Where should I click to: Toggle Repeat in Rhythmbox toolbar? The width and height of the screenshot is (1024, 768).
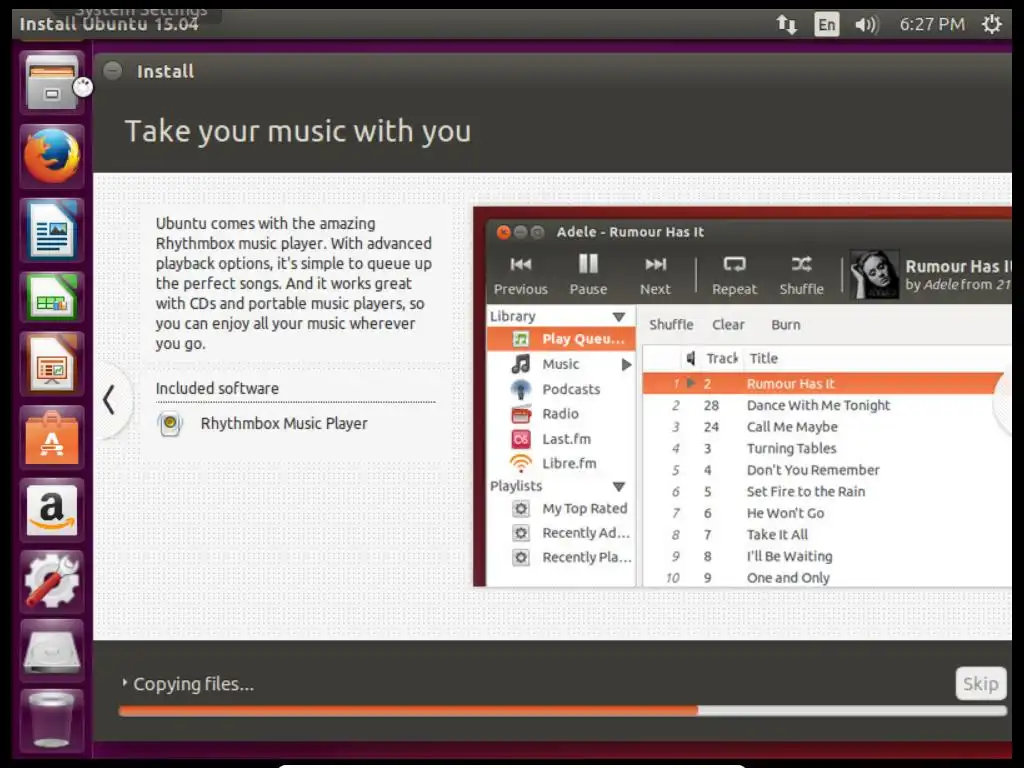pyautogui.click(x=734, y=276)
